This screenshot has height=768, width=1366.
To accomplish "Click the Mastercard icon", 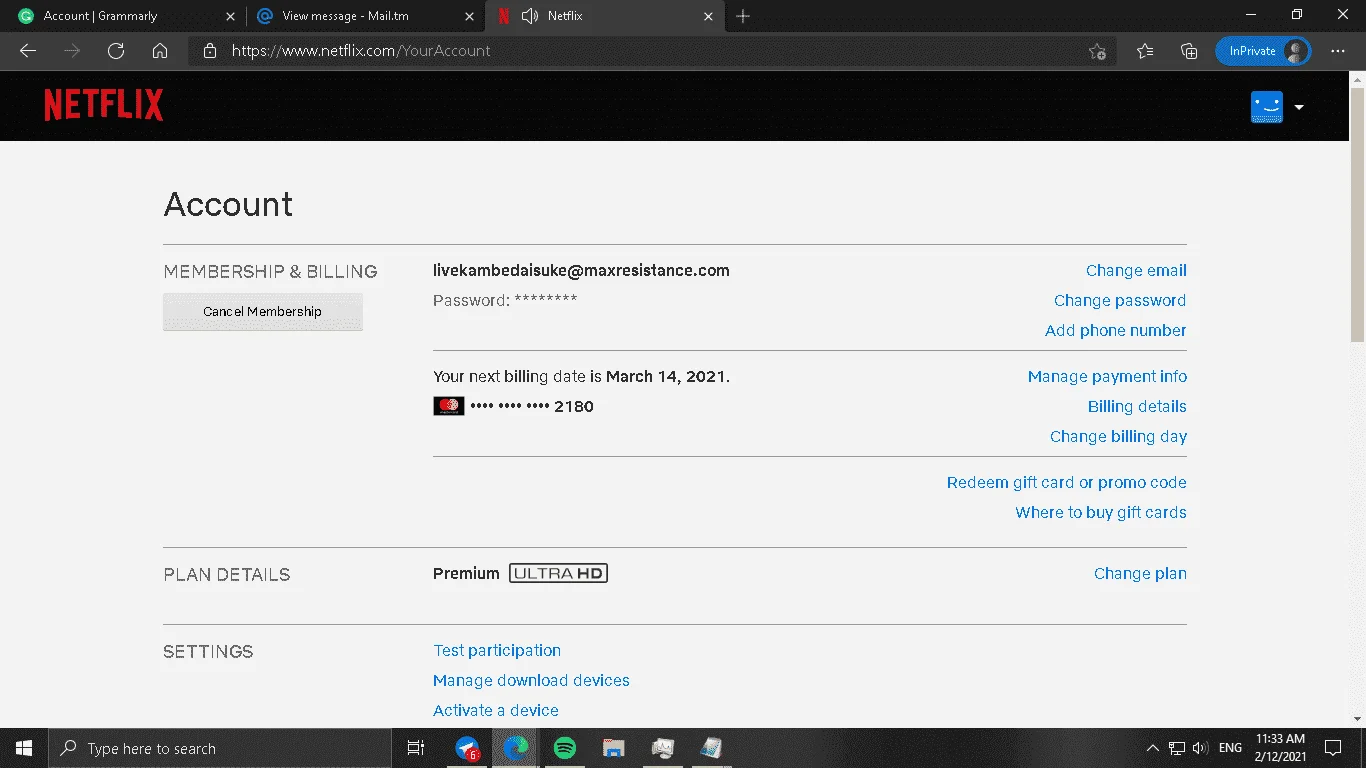I will pyautogui.click(x=449, y=406).
